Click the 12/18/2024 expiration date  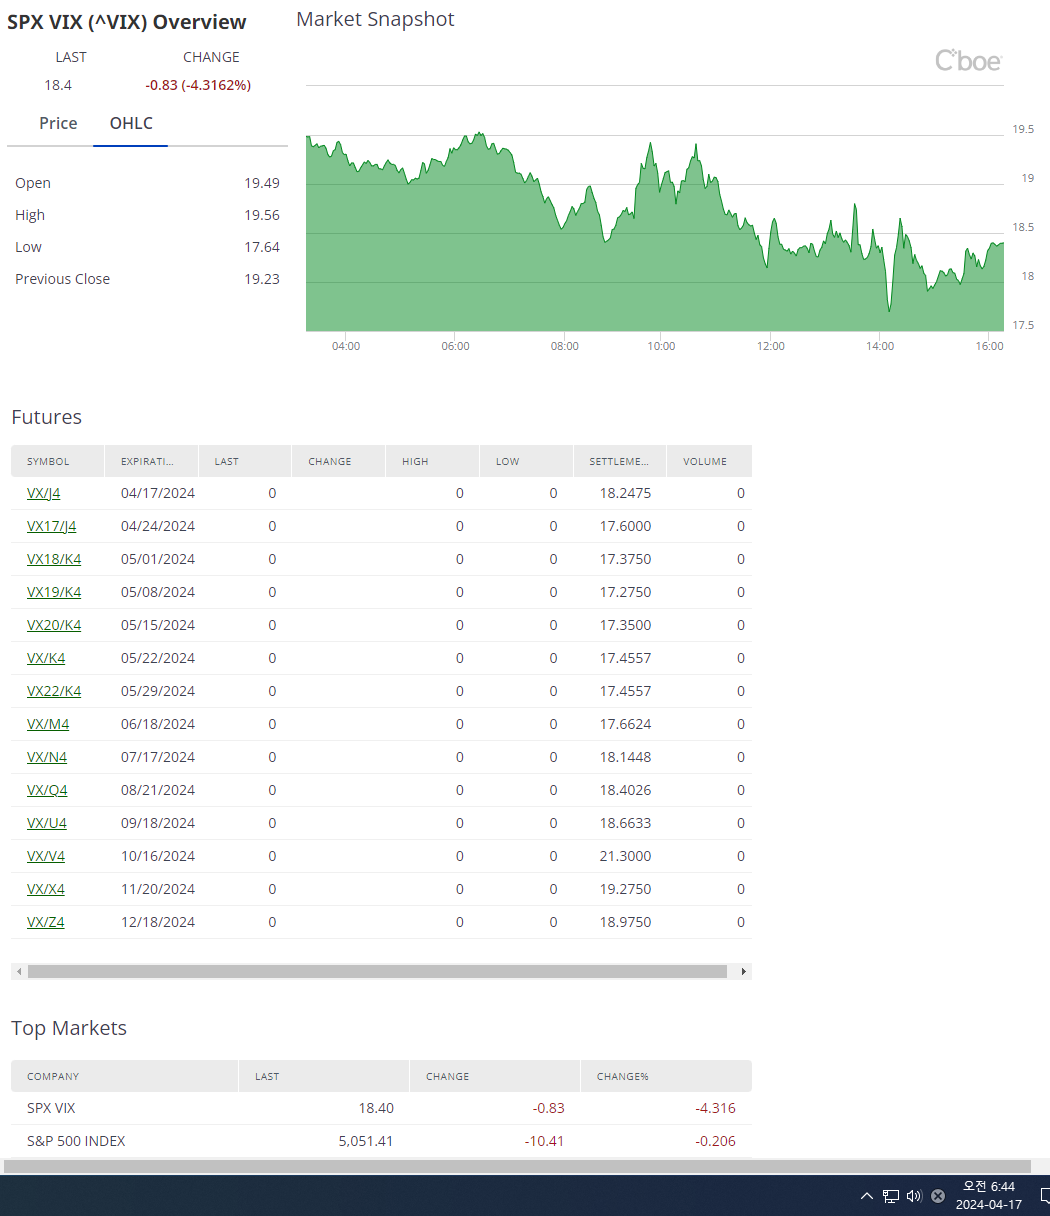158,922
